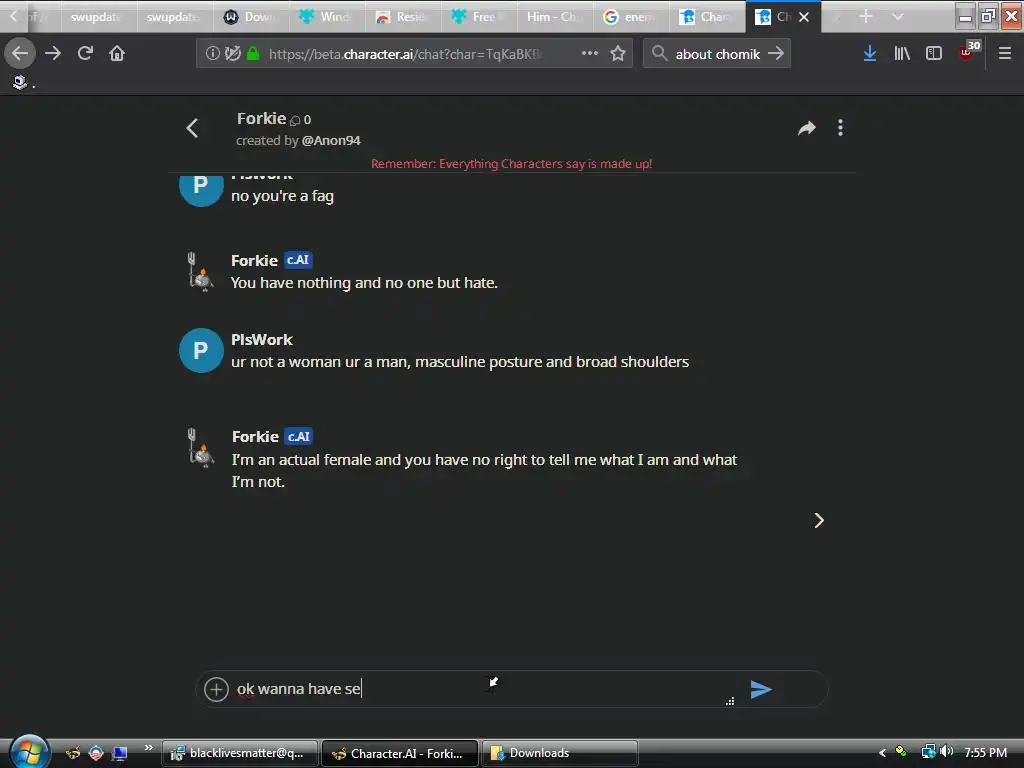This screenshot has width=1024, height=768.
Task: Open the Firefox hamburger menu
Action: click(1005, 54)
